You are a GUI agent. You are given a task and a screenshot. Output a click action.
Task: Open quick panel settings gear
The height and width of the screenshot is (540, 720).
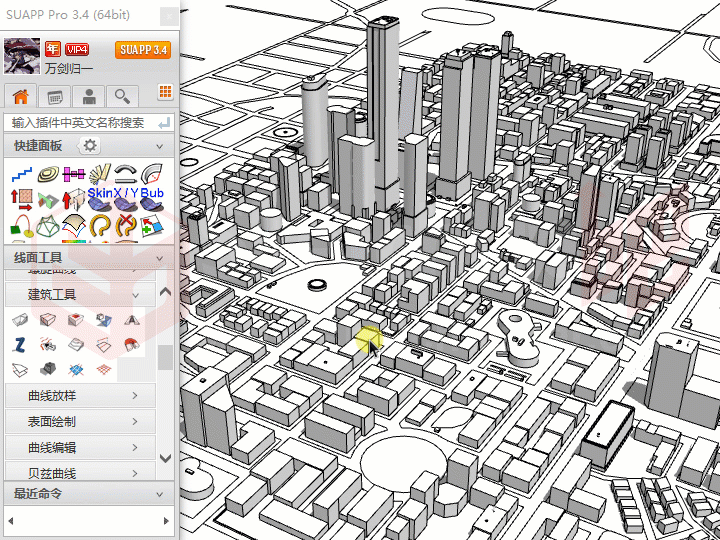point(90,146)
